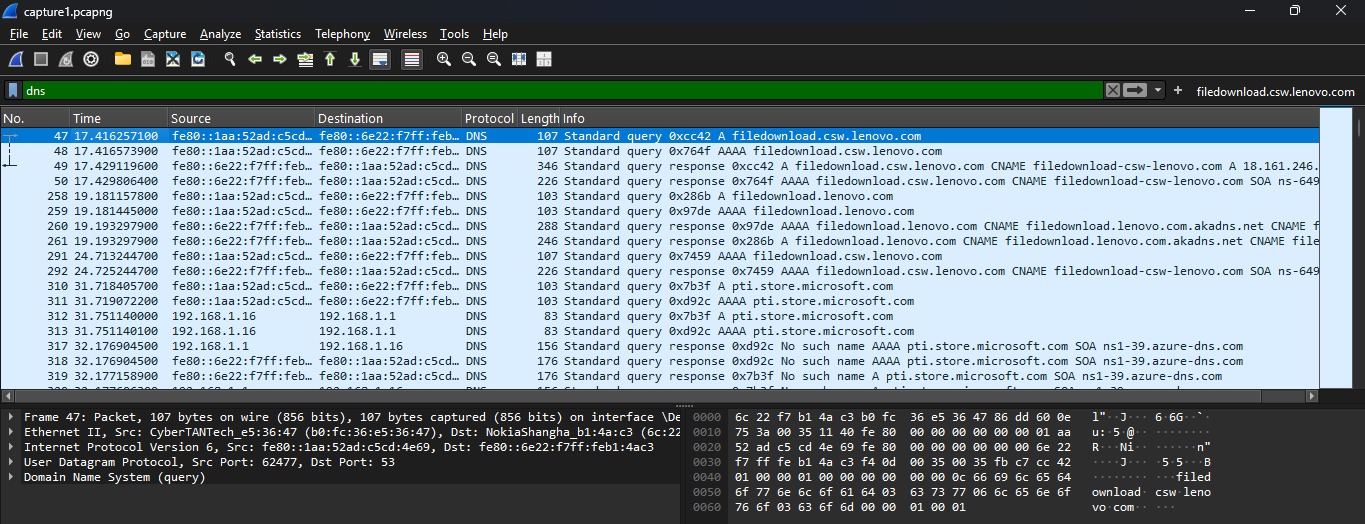Save this capture file
Screen dimensions: 1365x524
(148, 60)
